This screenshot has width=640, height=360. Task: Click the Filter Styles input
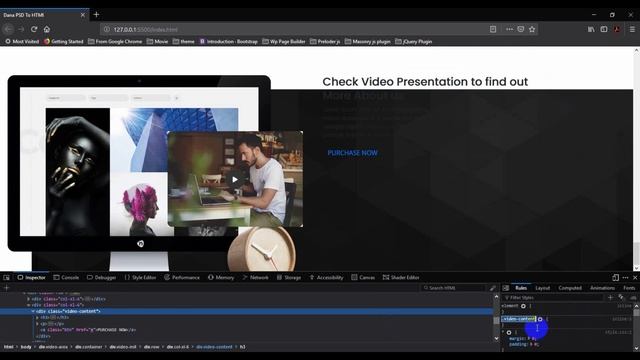pos(553,298)
